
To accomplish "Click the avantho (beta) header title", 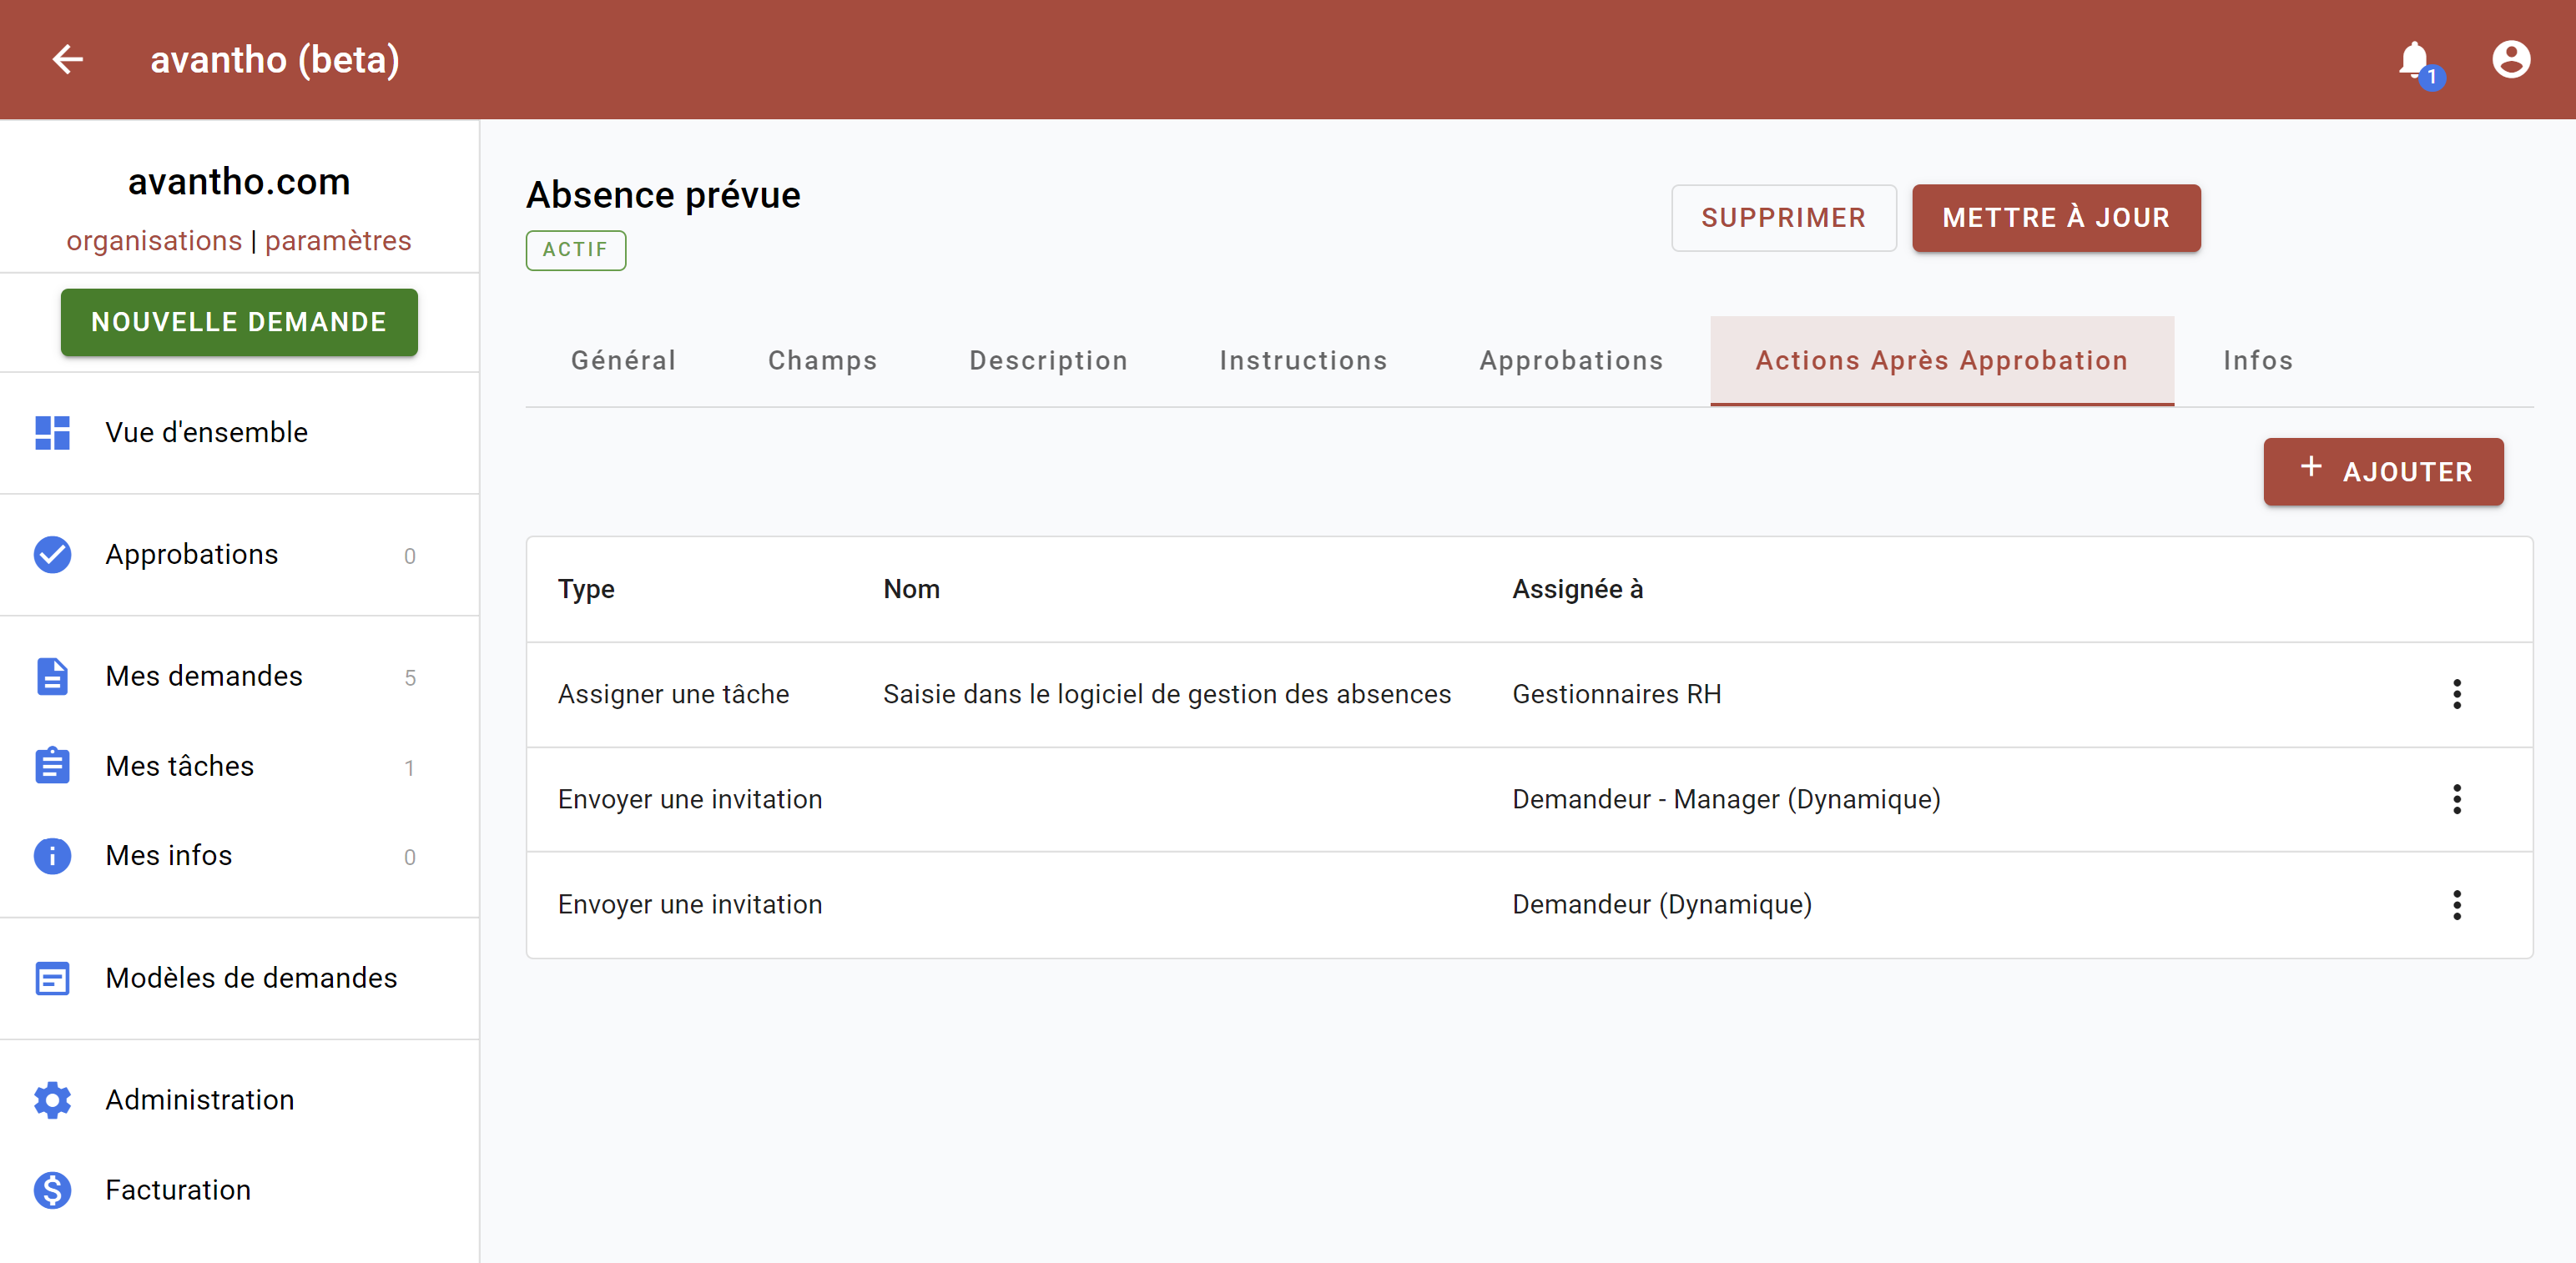I will (275, 60).
